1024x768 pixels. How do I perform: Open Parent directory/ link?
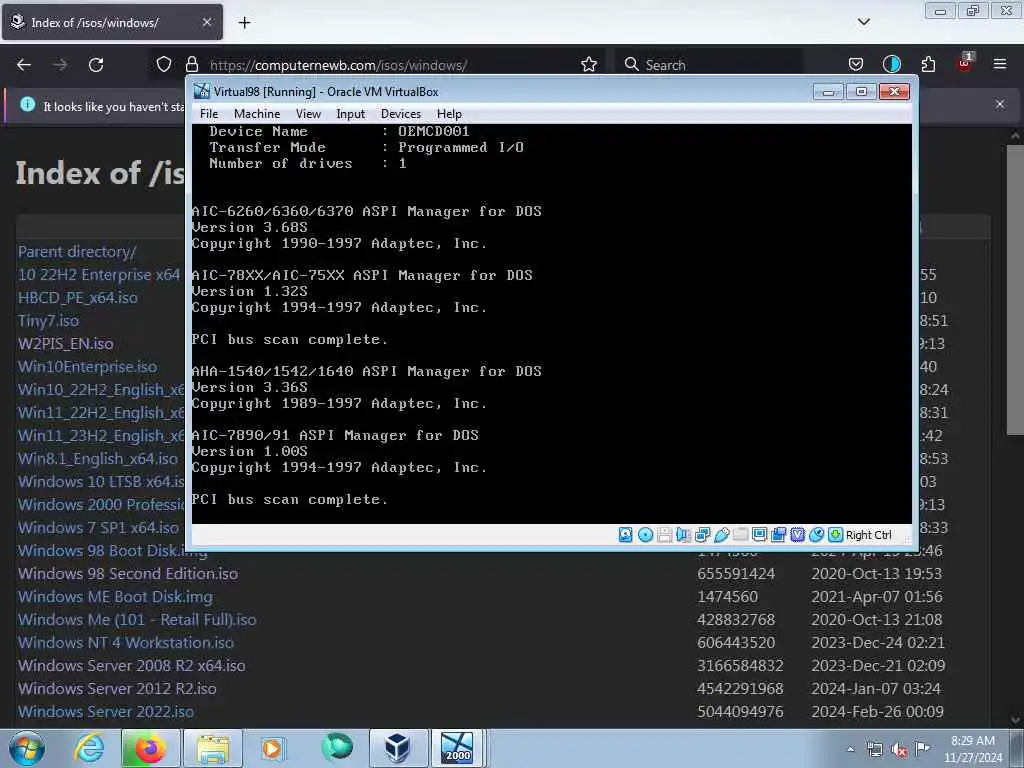tap(77, 251)
